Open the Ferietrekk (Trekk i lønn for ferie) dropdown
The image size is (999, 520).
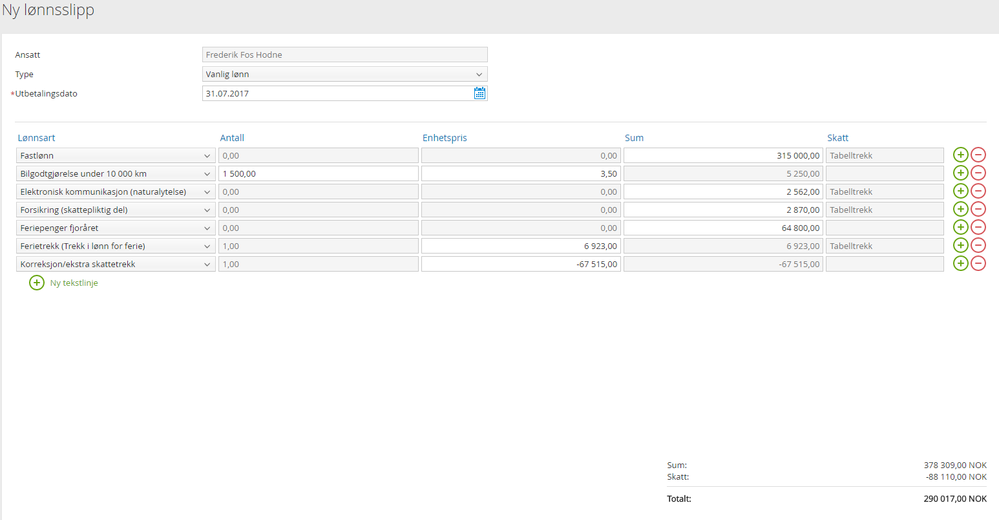point(115,246)
